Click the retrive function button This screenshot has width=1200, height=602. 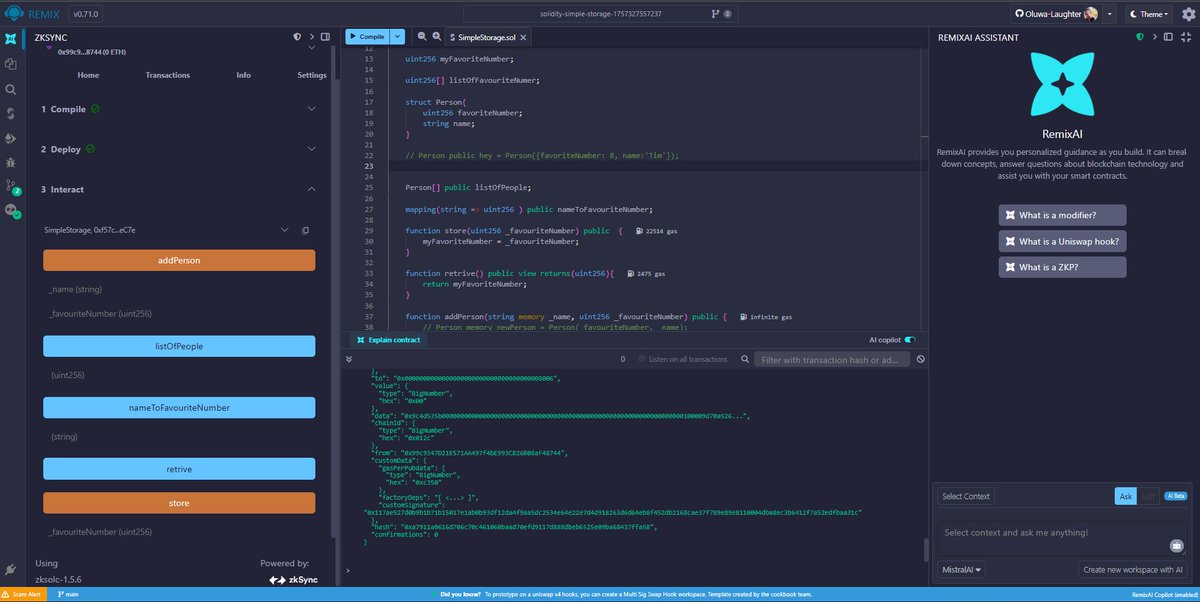click(x=179, y=469)
